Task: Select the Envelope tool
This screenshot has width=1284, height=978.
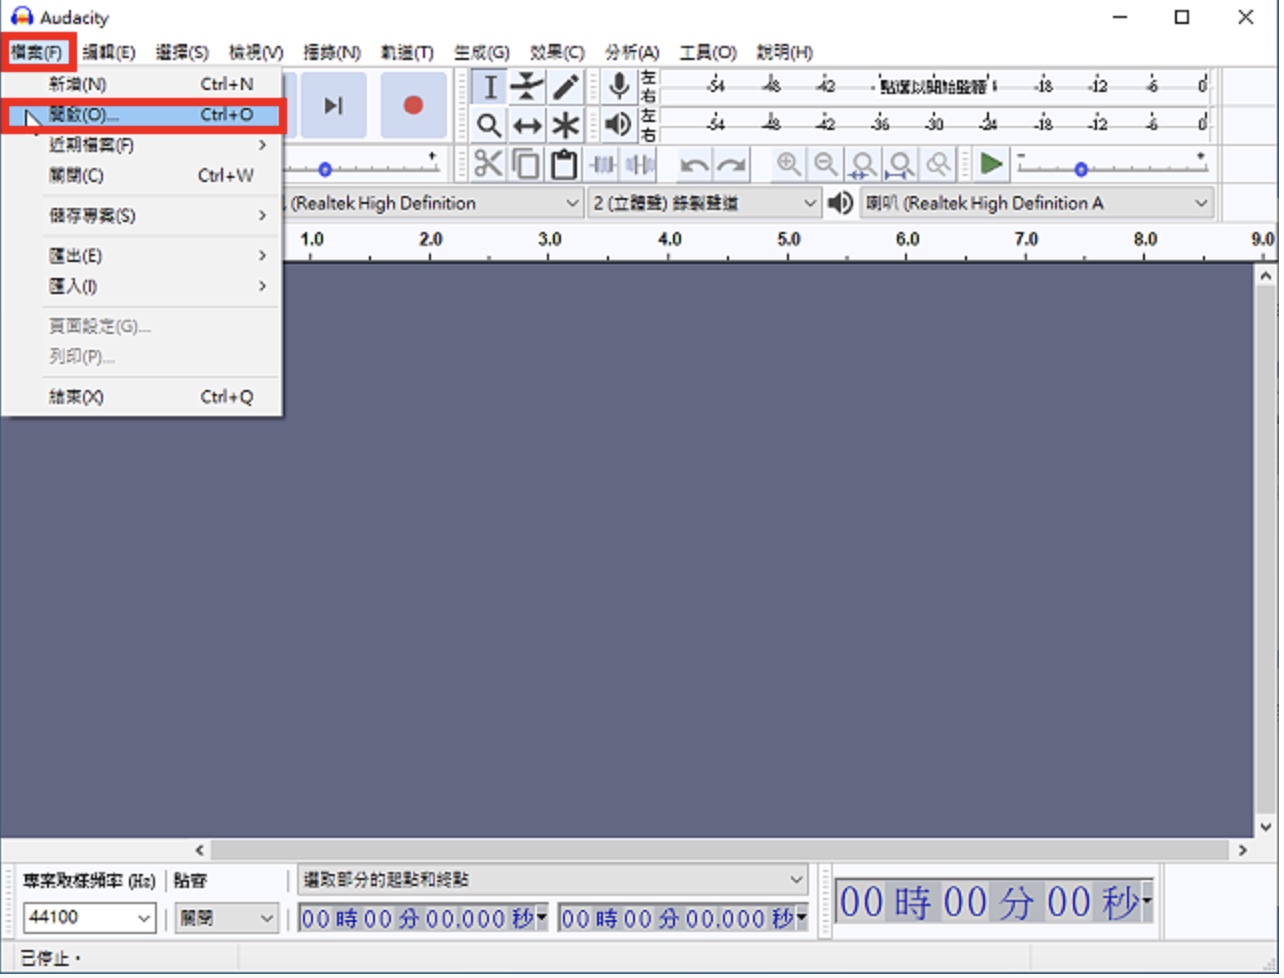Action: click(527, 88)
